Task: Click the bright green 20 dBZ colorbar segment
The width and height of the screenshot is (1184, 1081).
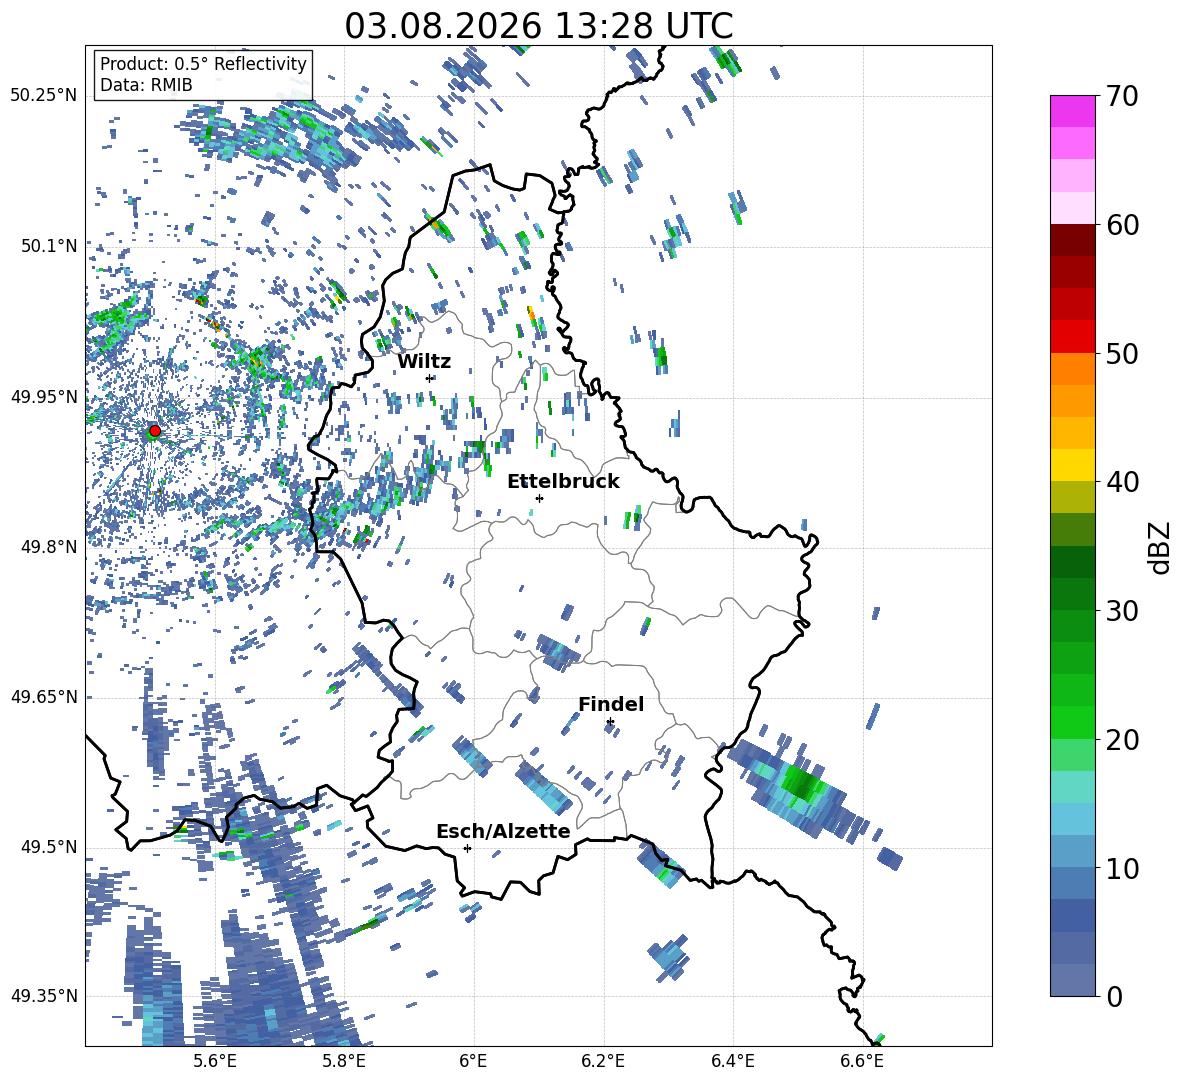Action: [1072, 722]
